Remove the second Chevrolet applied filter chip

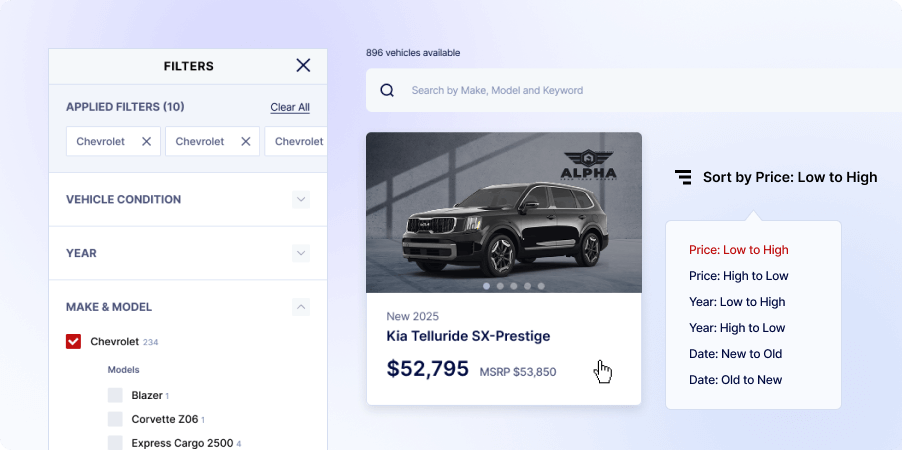246,142
